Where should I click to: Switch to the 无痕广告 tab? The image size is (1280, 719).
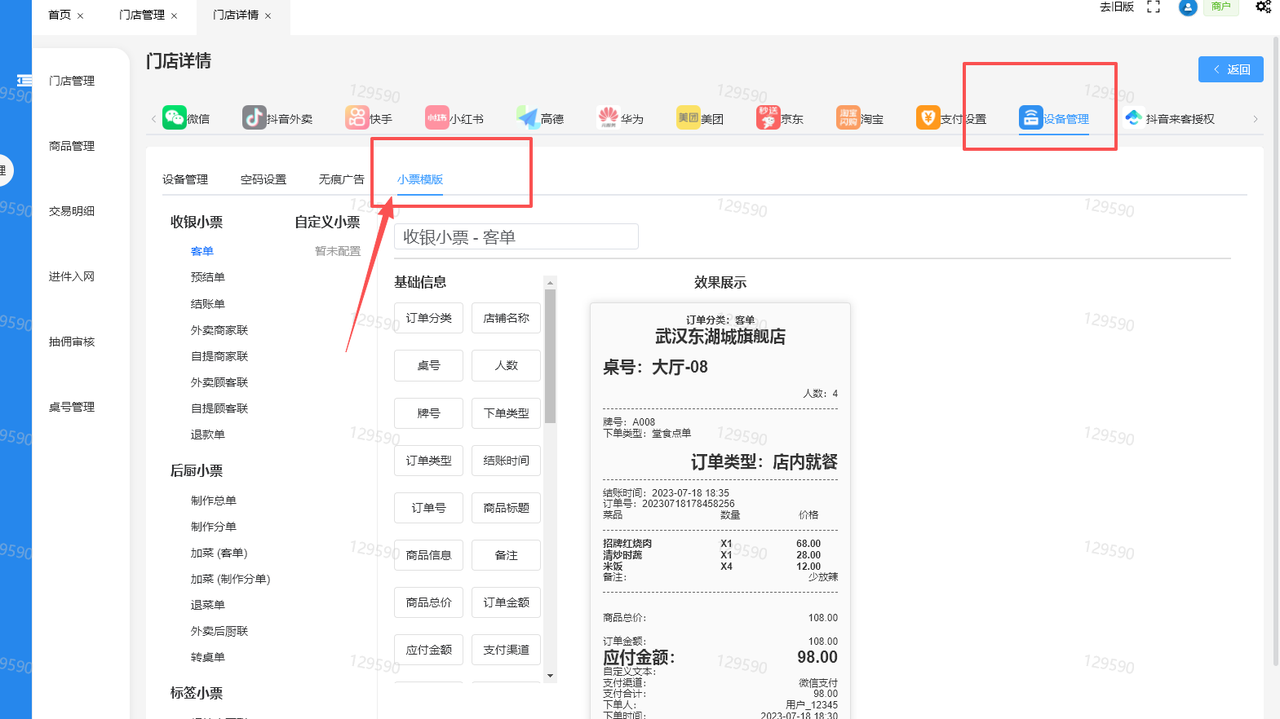pos(341,180)
